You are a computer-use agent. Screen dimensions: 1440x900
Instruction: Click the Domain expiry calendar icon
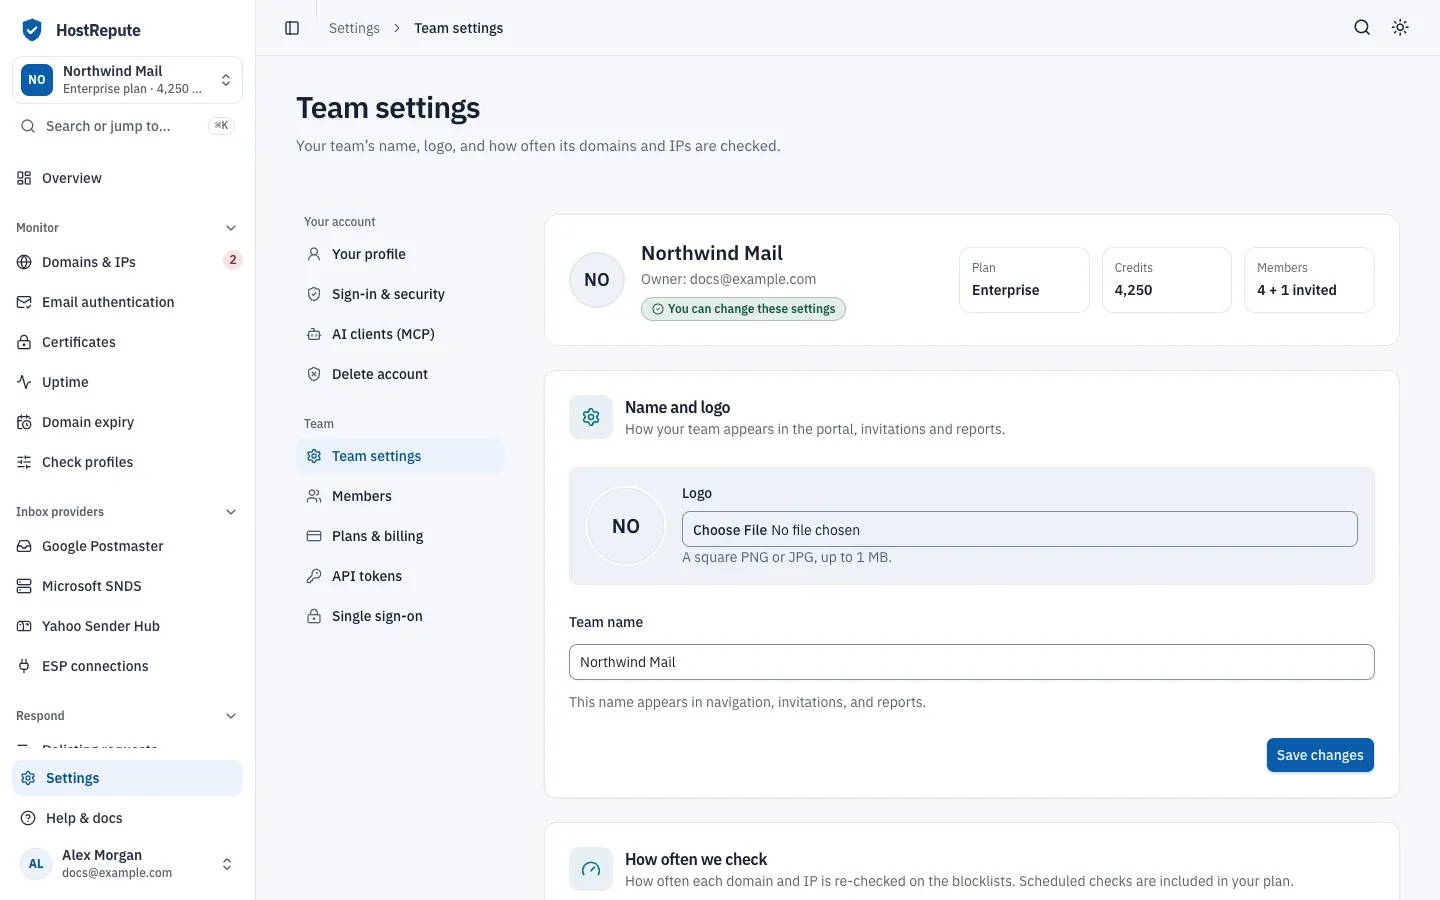tap(24, 422)
